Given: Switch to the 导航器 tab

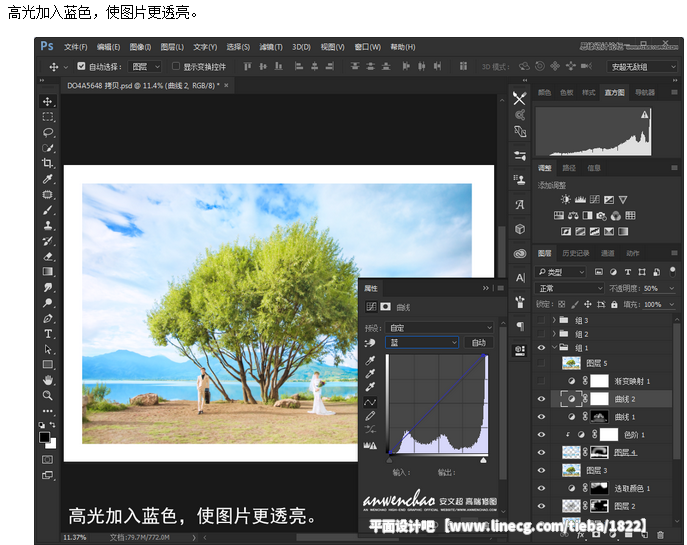Looking at the screenshot, I should point(645,92).
